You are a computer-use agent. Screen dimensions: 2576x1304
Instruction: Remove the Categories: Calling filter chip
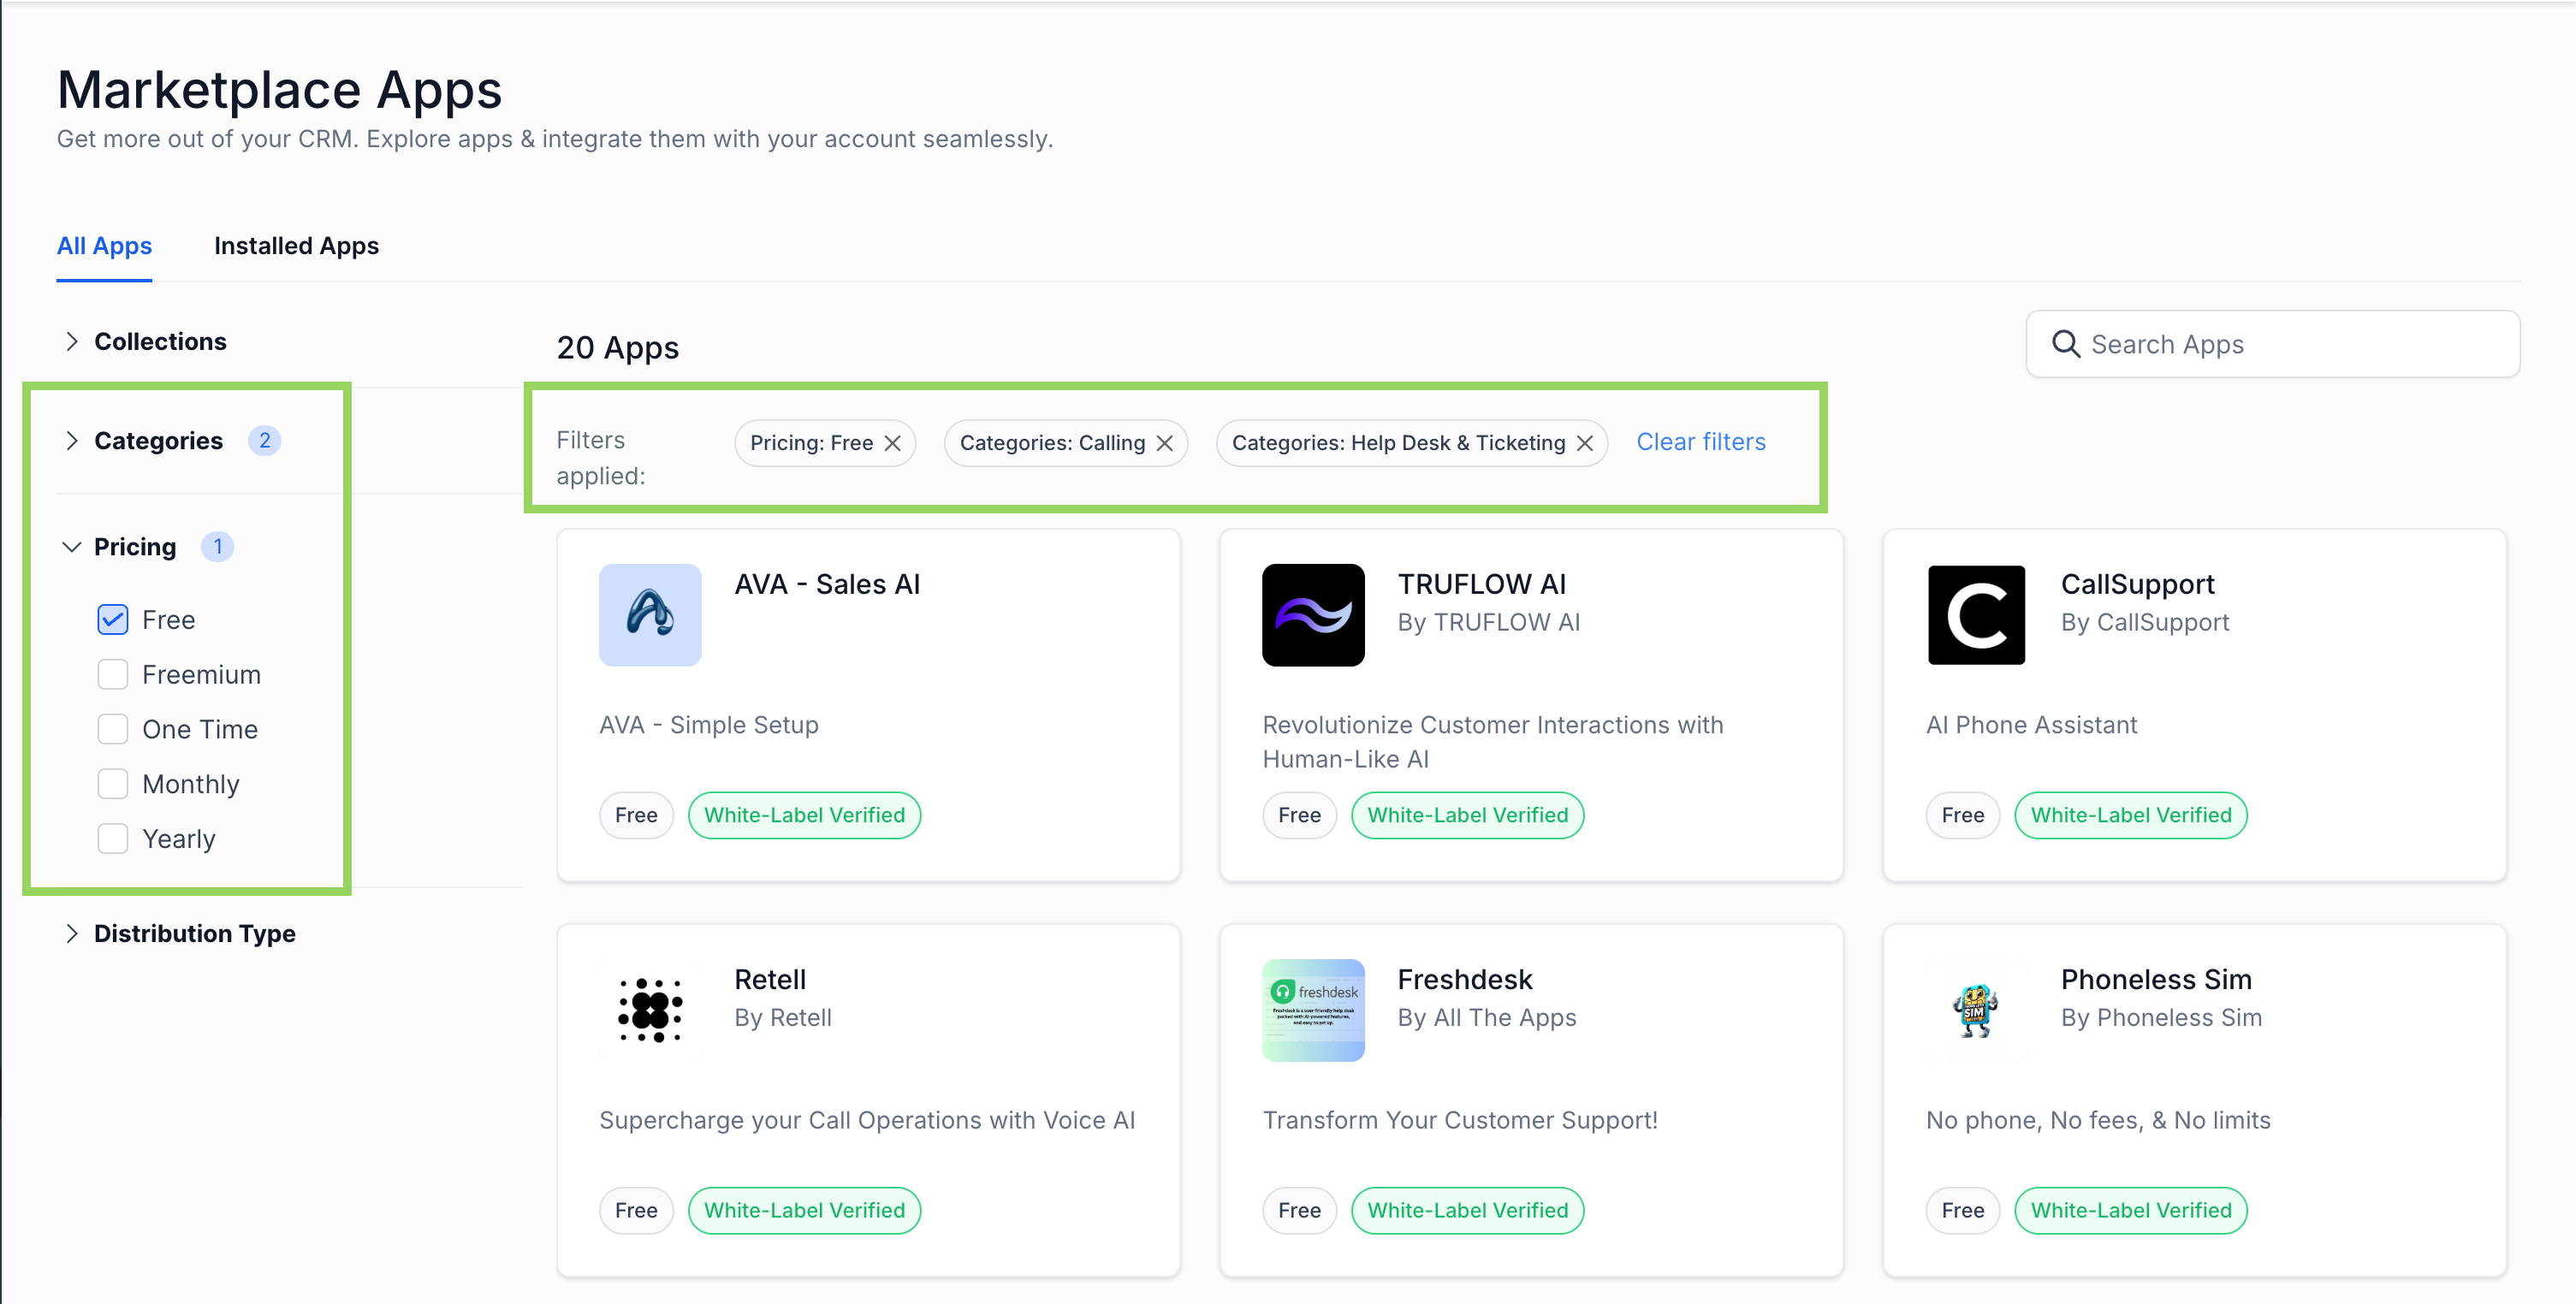tap(1165, 443)
